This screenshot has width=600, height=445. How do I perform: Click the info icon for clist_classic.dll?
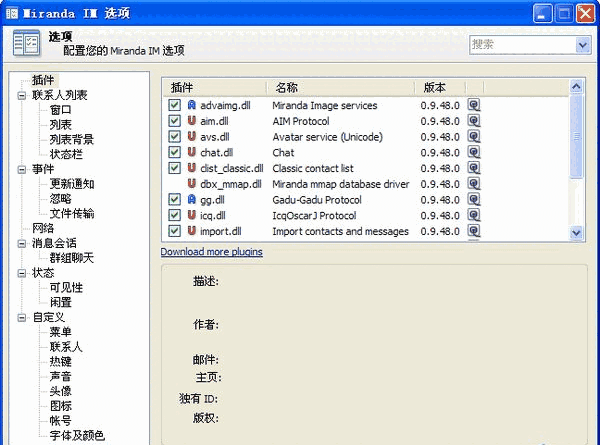474,168
